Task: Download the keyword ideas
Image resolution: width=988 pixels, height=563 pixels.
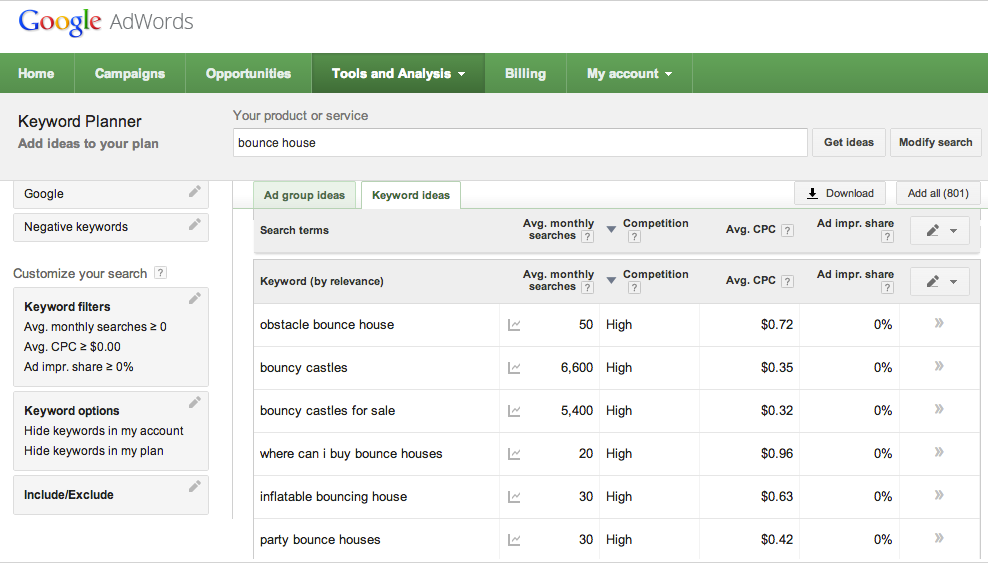Action: pos(840,194)
